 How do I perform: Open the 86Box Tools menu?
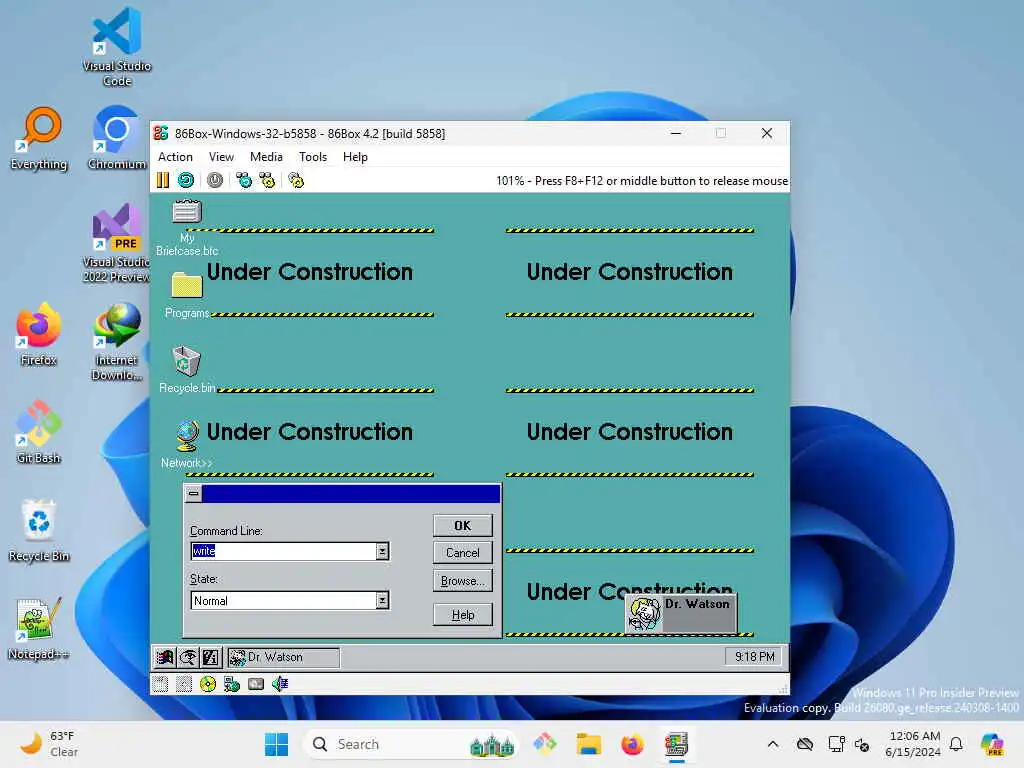click(x=313, y=157)
